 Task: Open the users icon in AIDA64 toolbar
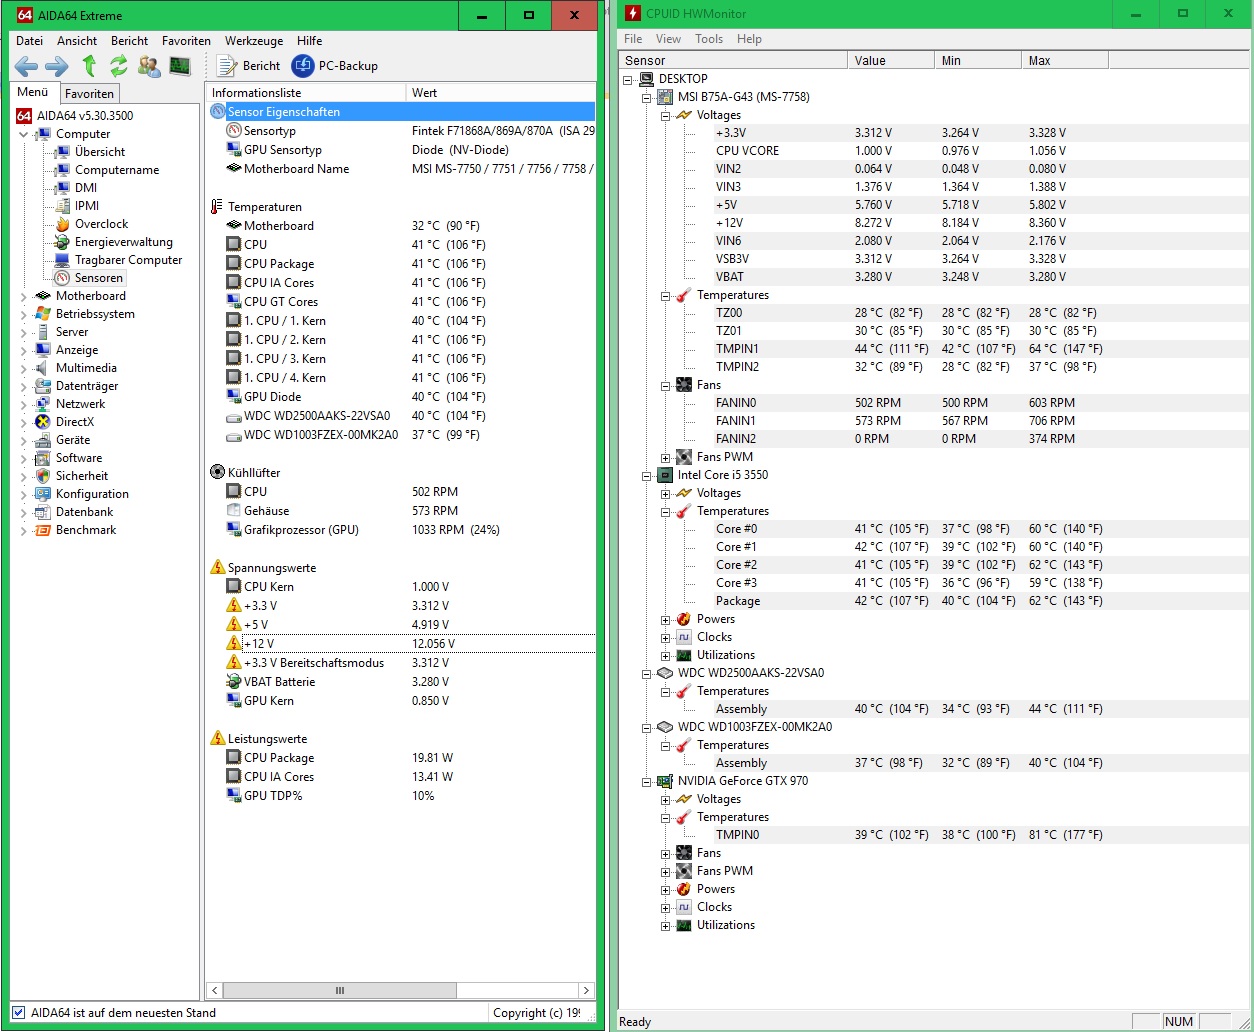(x=149, y=66)
